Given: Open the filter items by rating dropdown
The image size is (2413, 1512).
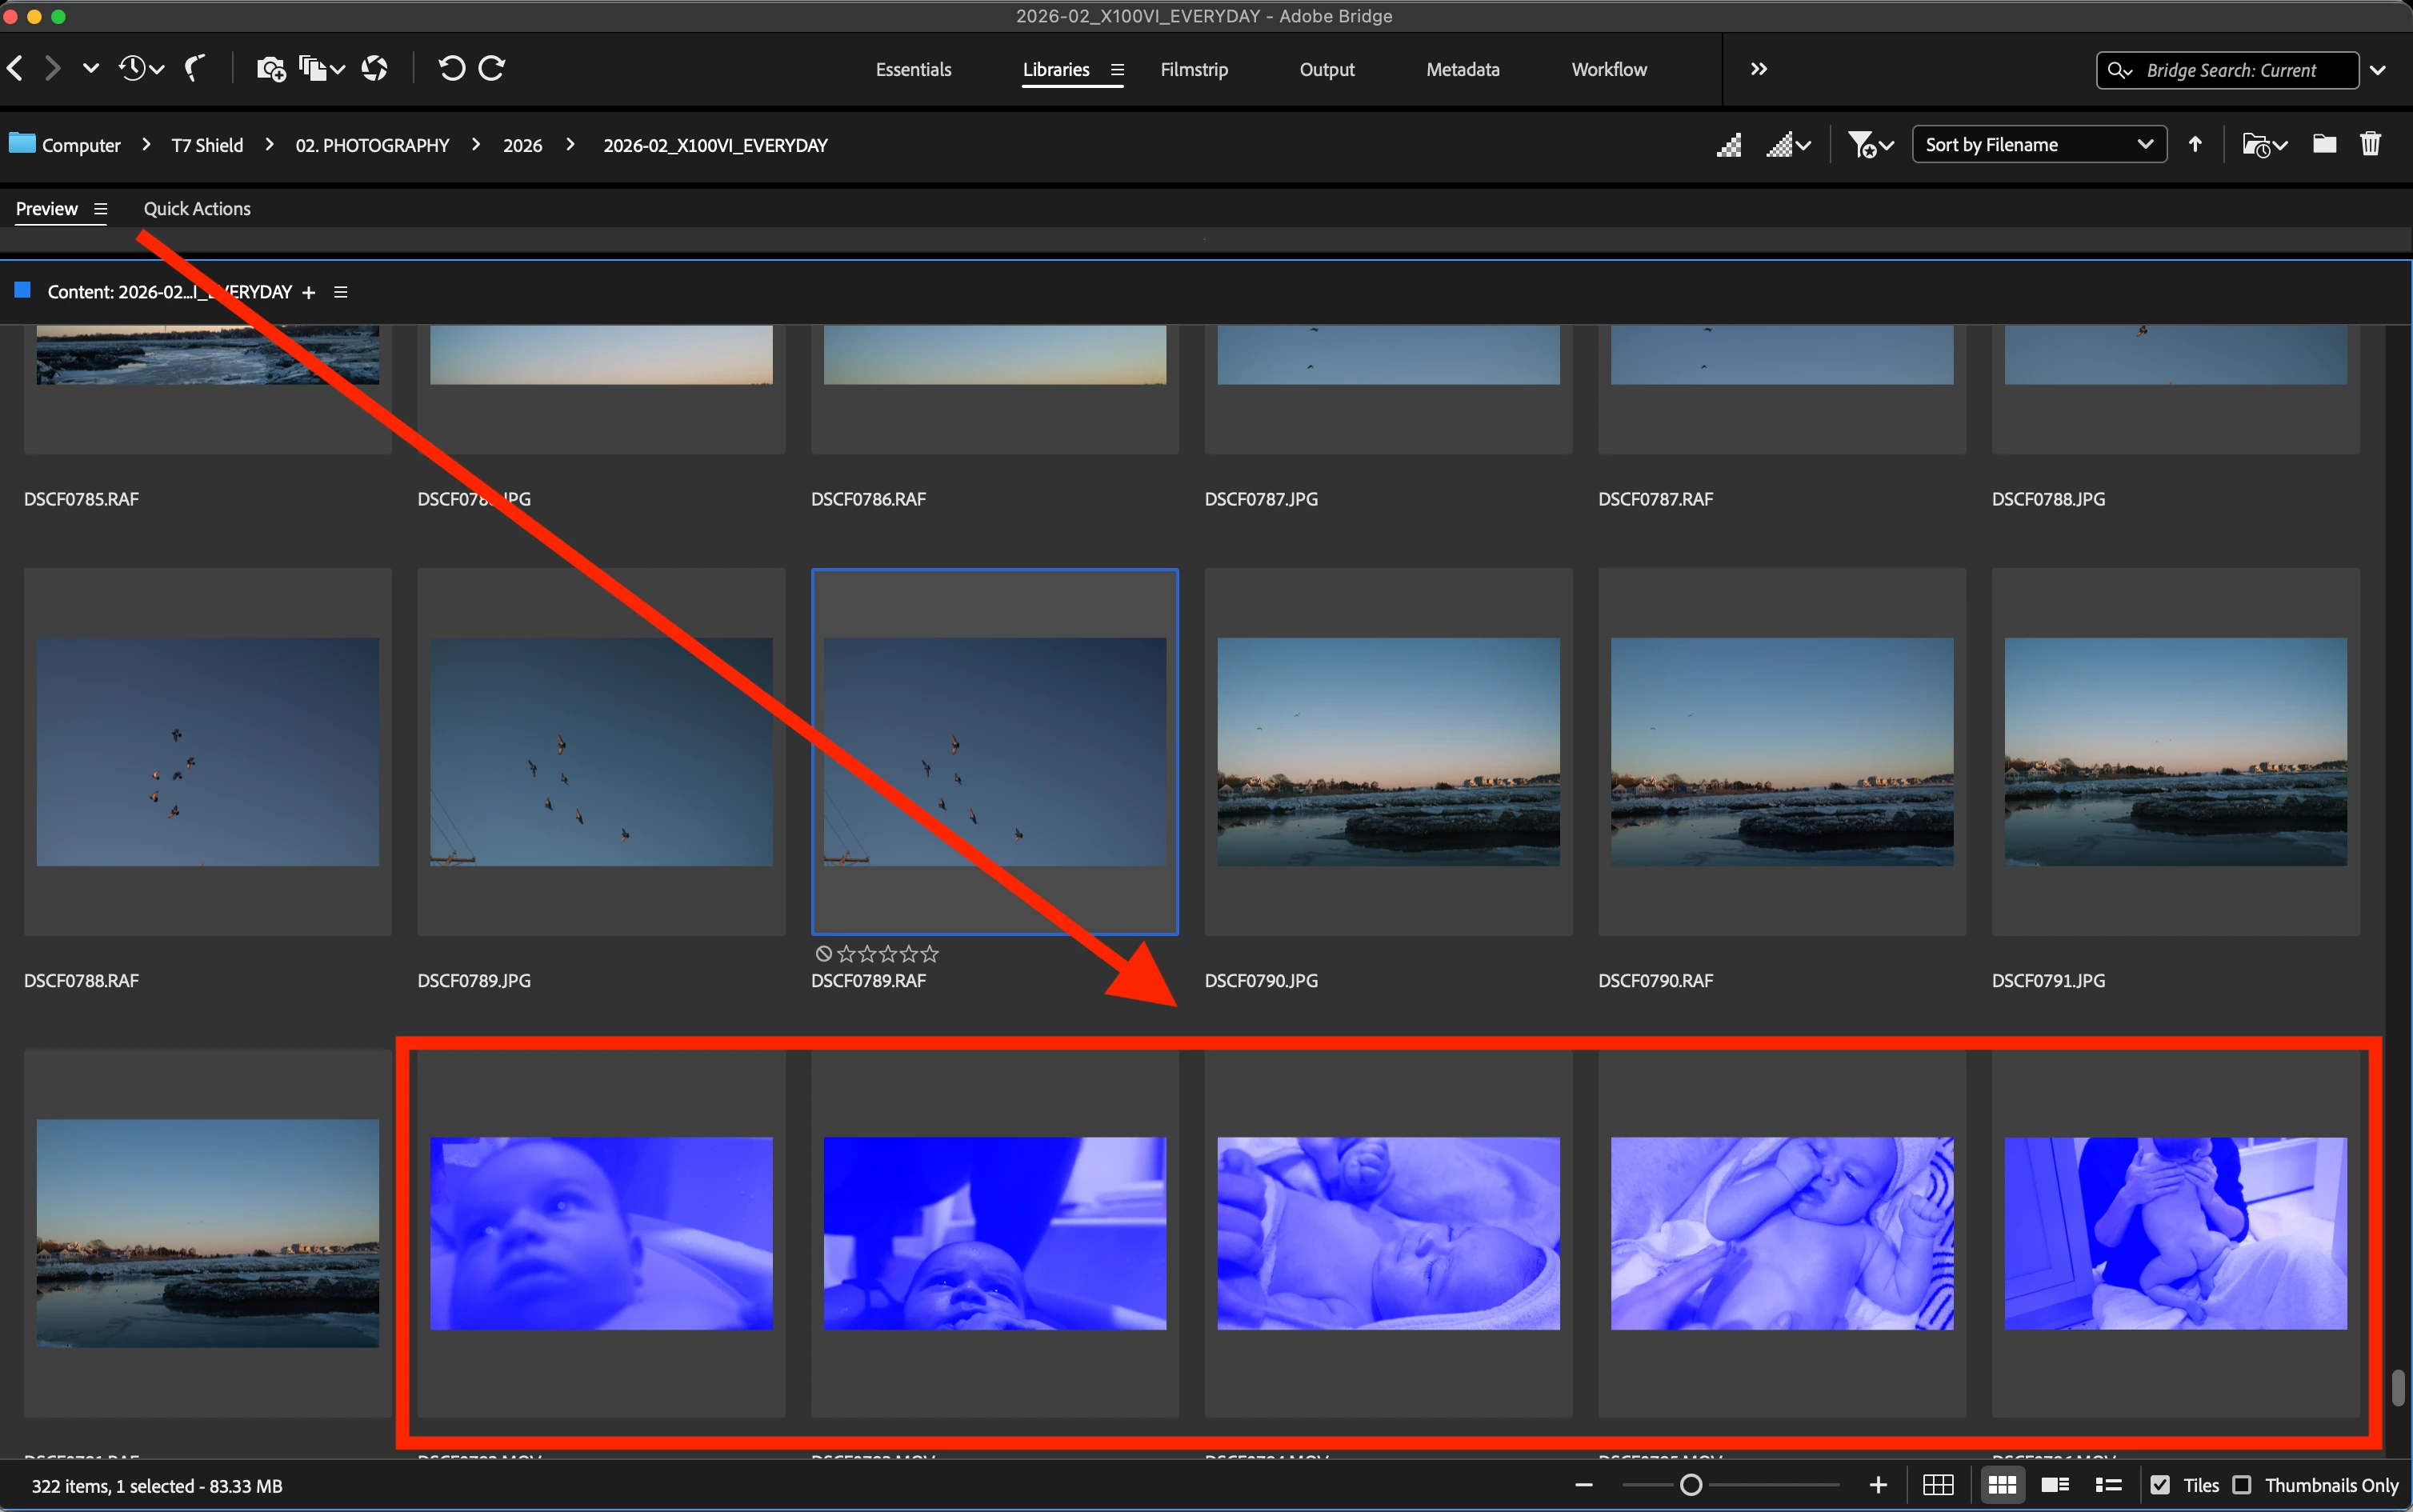Looking at the screenshot, I should point(1869,145).
